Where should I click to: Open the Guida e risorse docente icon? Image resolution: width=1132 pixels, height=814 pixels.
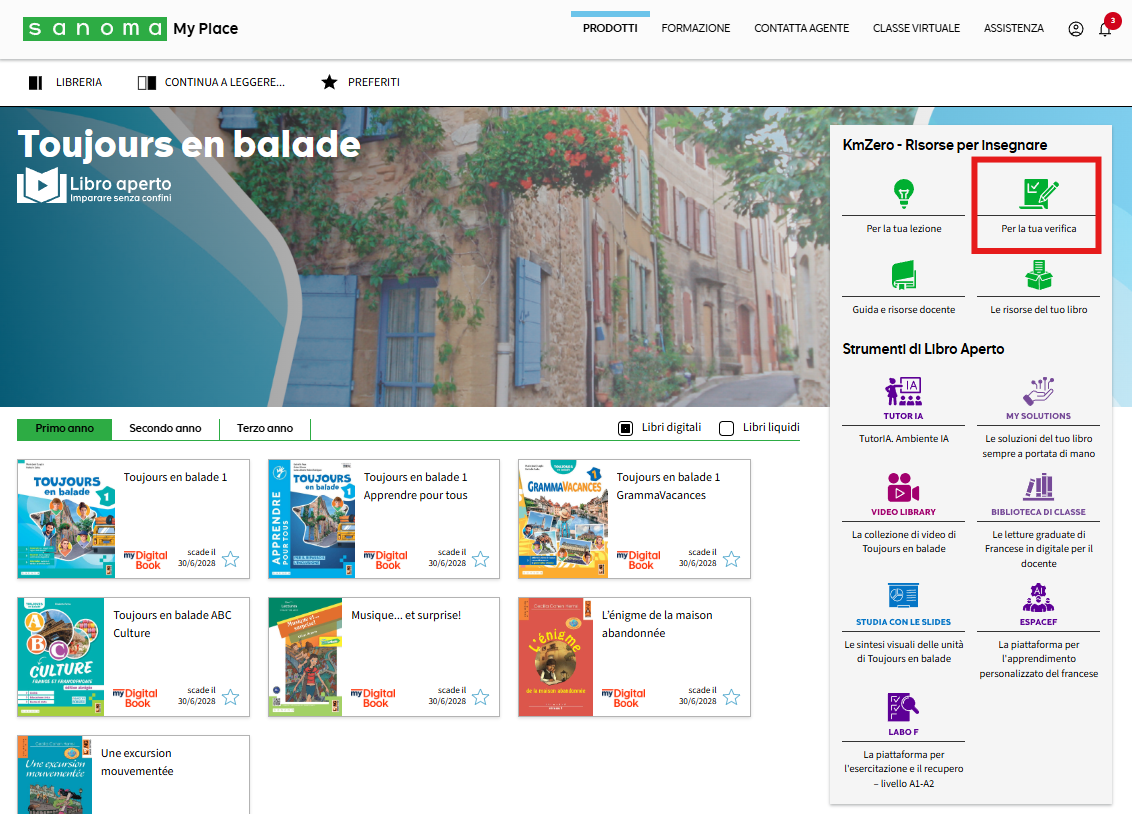click(904, 275)
